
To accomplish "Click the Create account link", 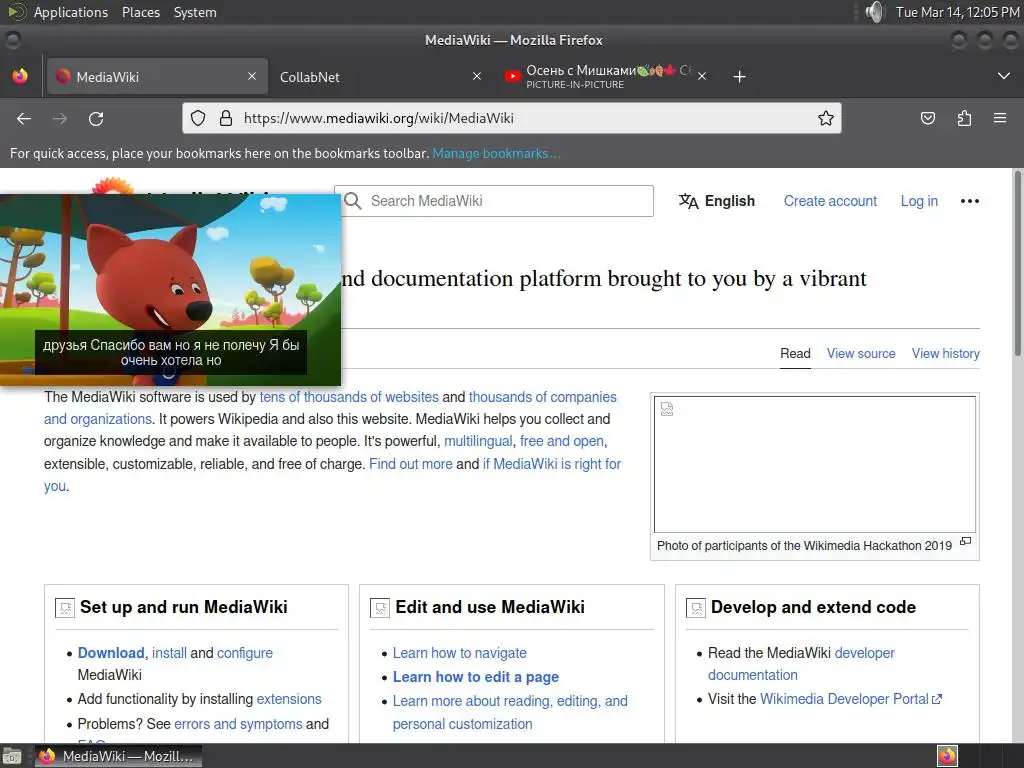I will pyautogui.click(x=830, y=200).
